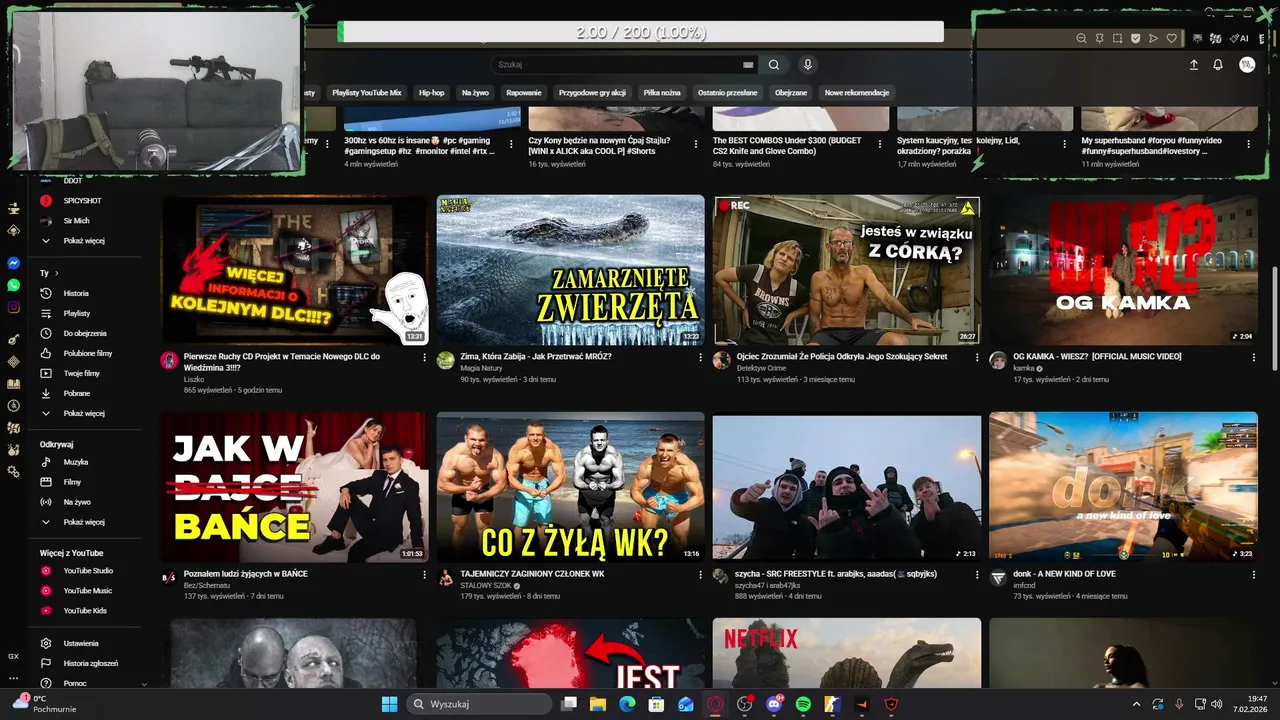Open the Opera GX sidebar three-dots menu
This screenshot has height=720, width=1280.
[14, 680]
